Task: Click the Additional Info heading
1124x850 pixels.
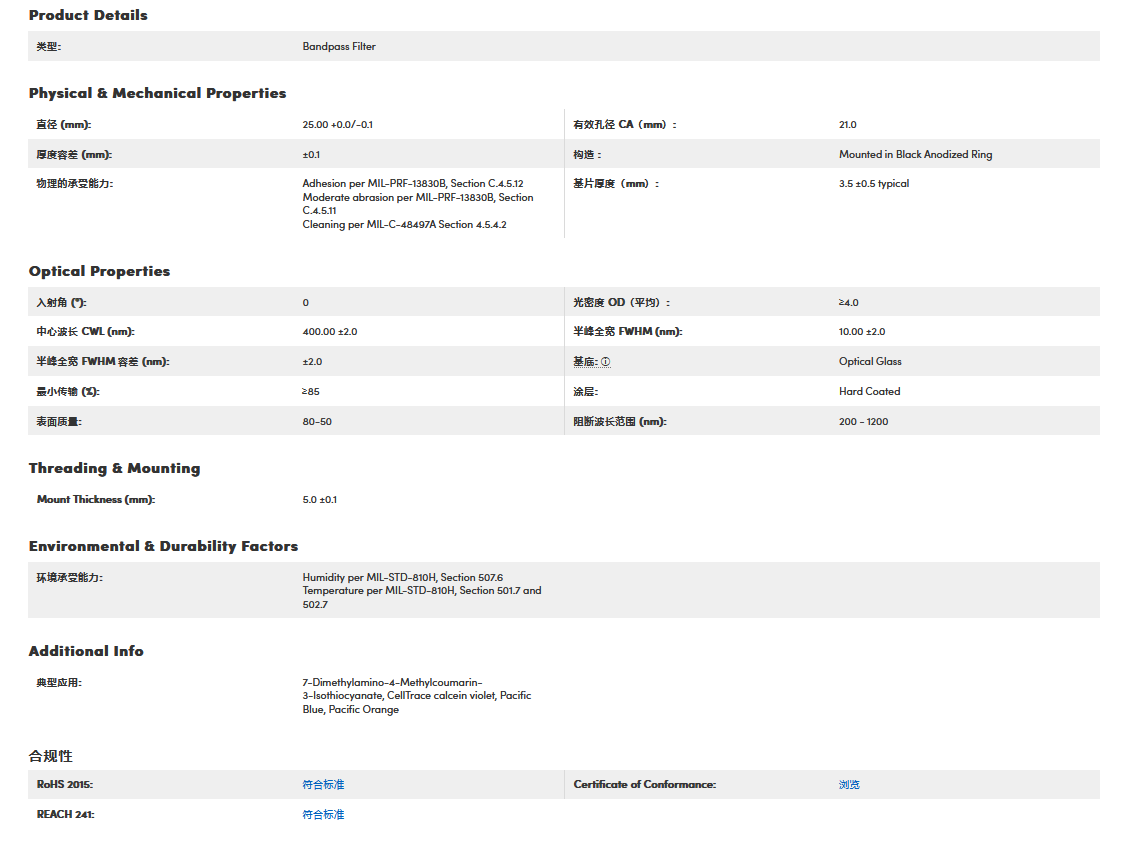Action: (86, 651)
